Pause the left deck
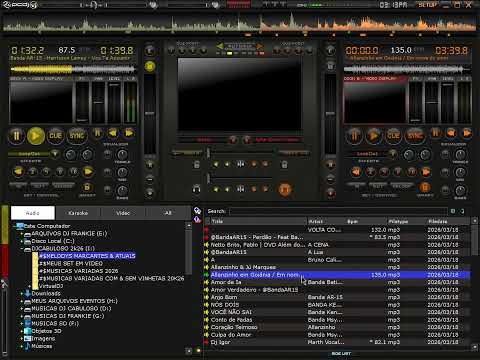The height and width of the screenshot is (360, 480). pos(16,136)
